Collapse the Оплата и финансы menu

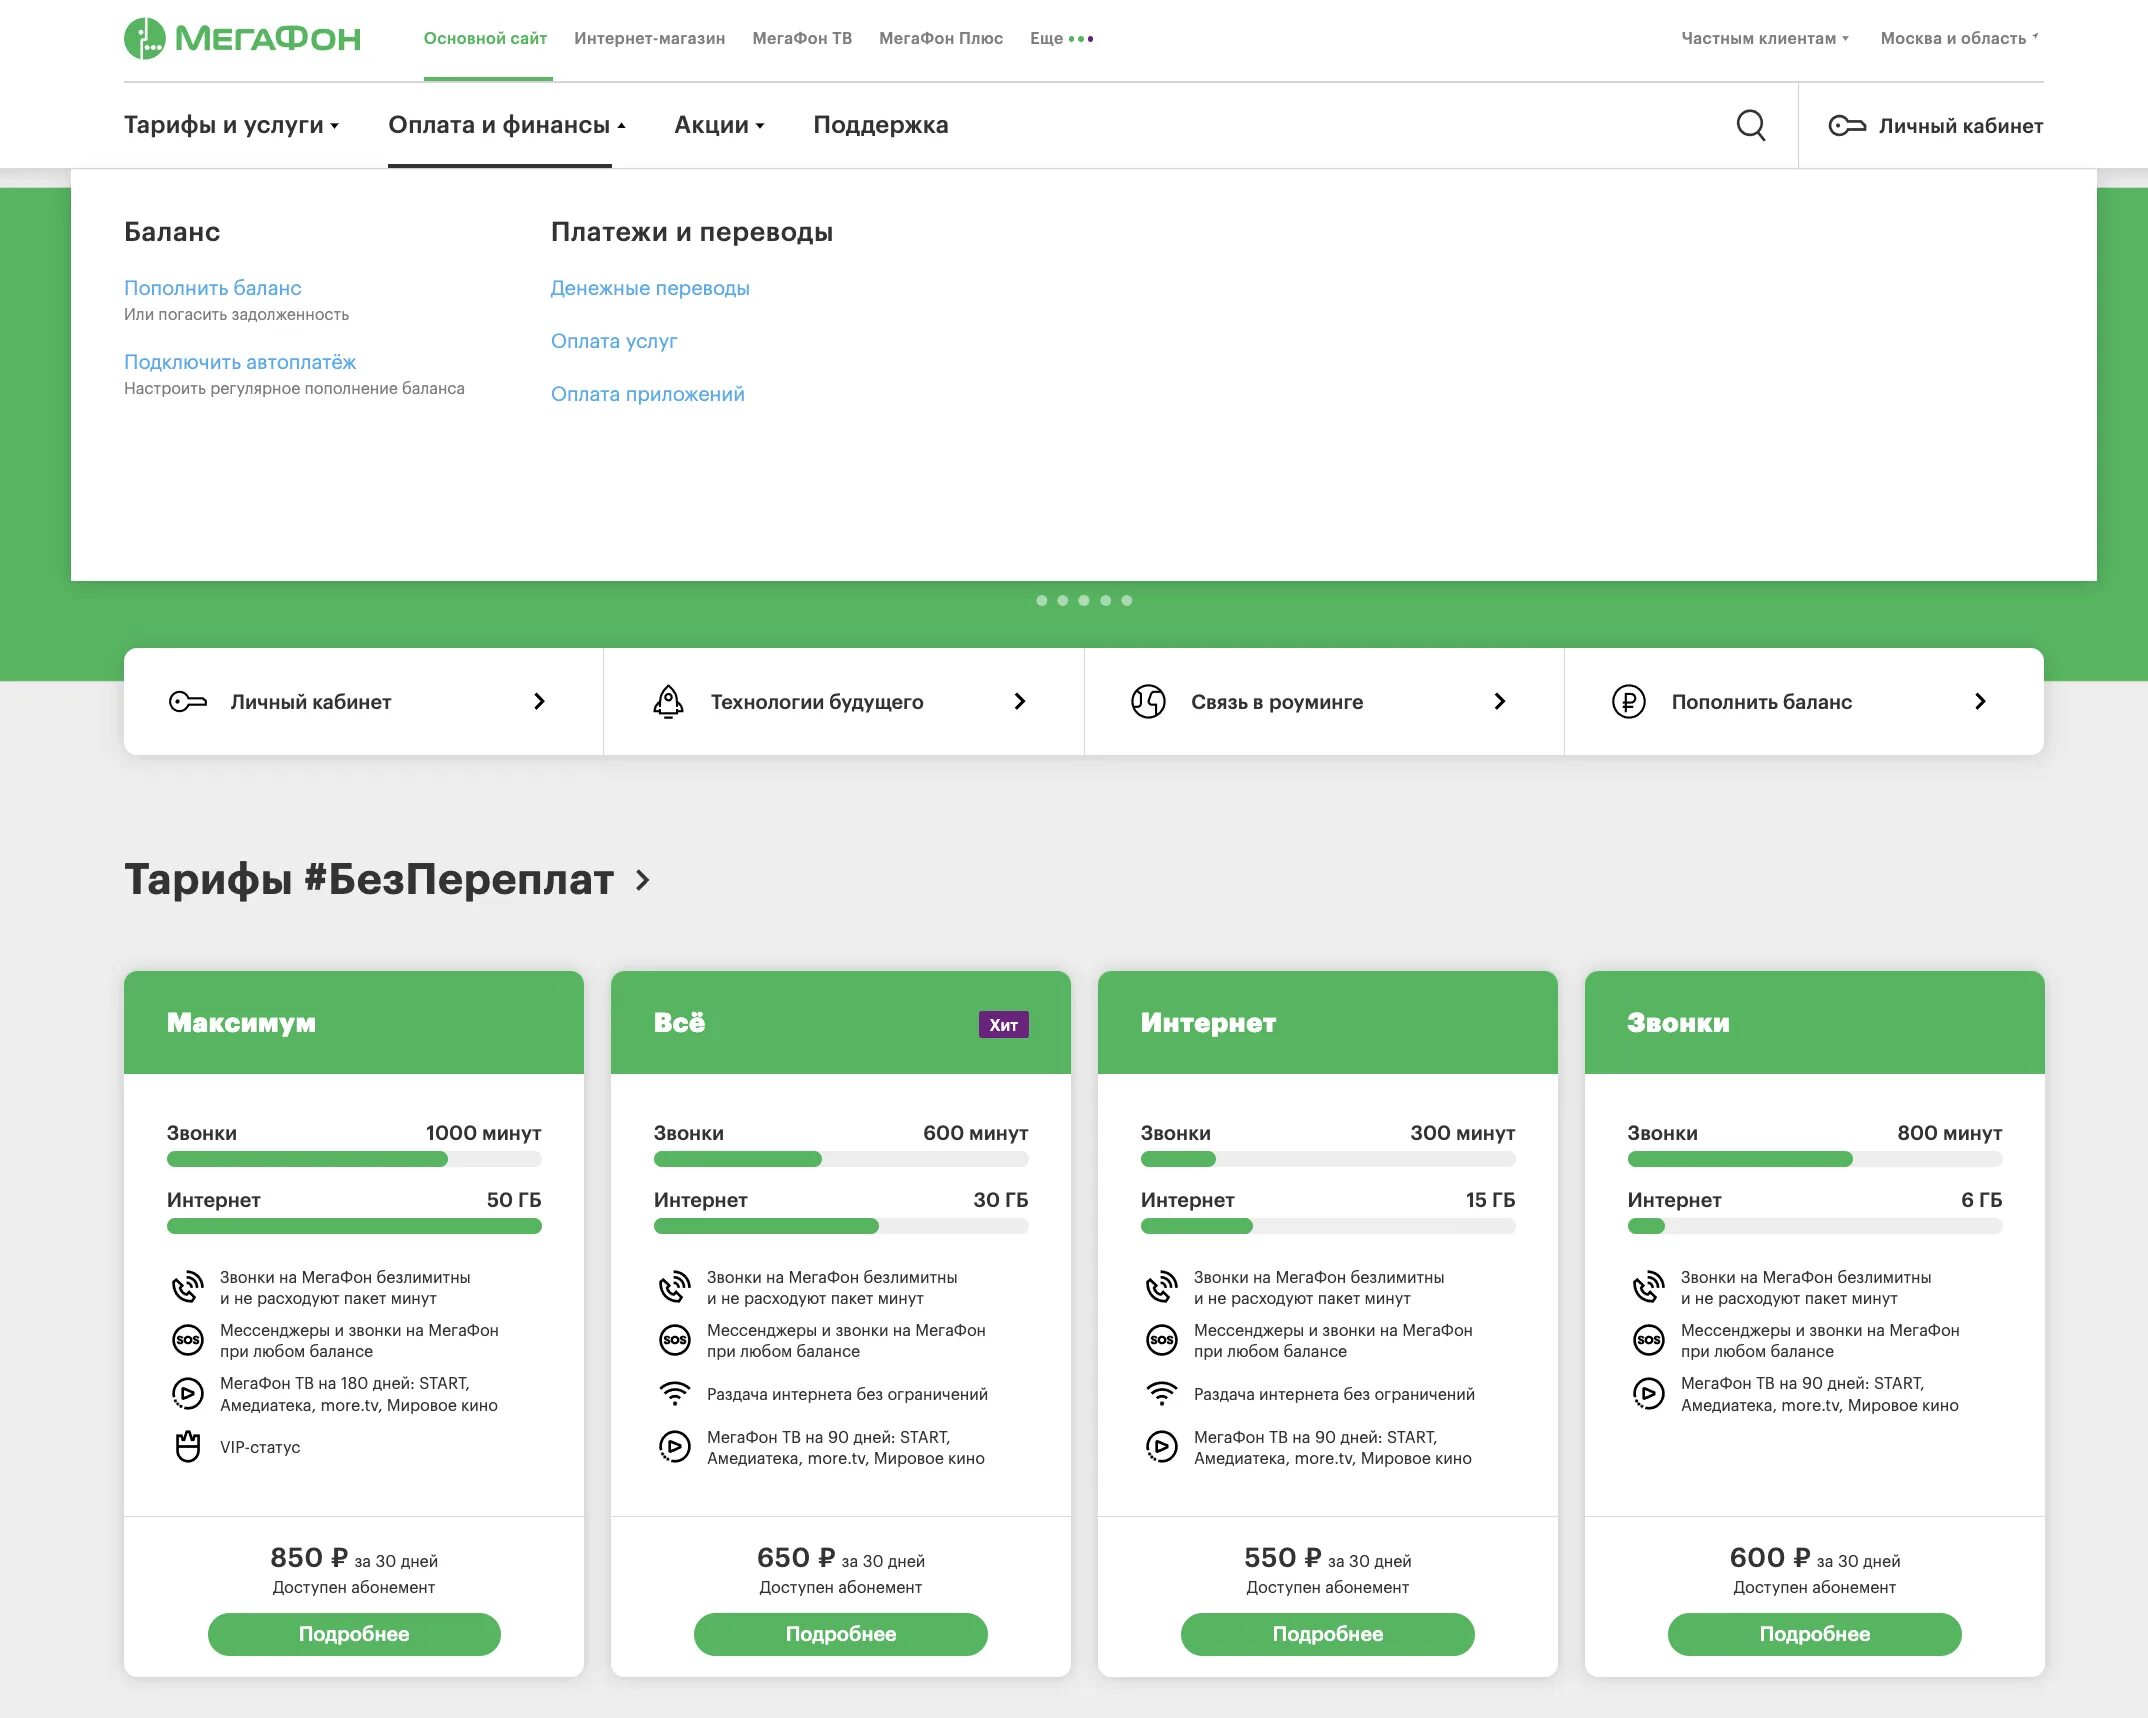[x=507, y=125]
